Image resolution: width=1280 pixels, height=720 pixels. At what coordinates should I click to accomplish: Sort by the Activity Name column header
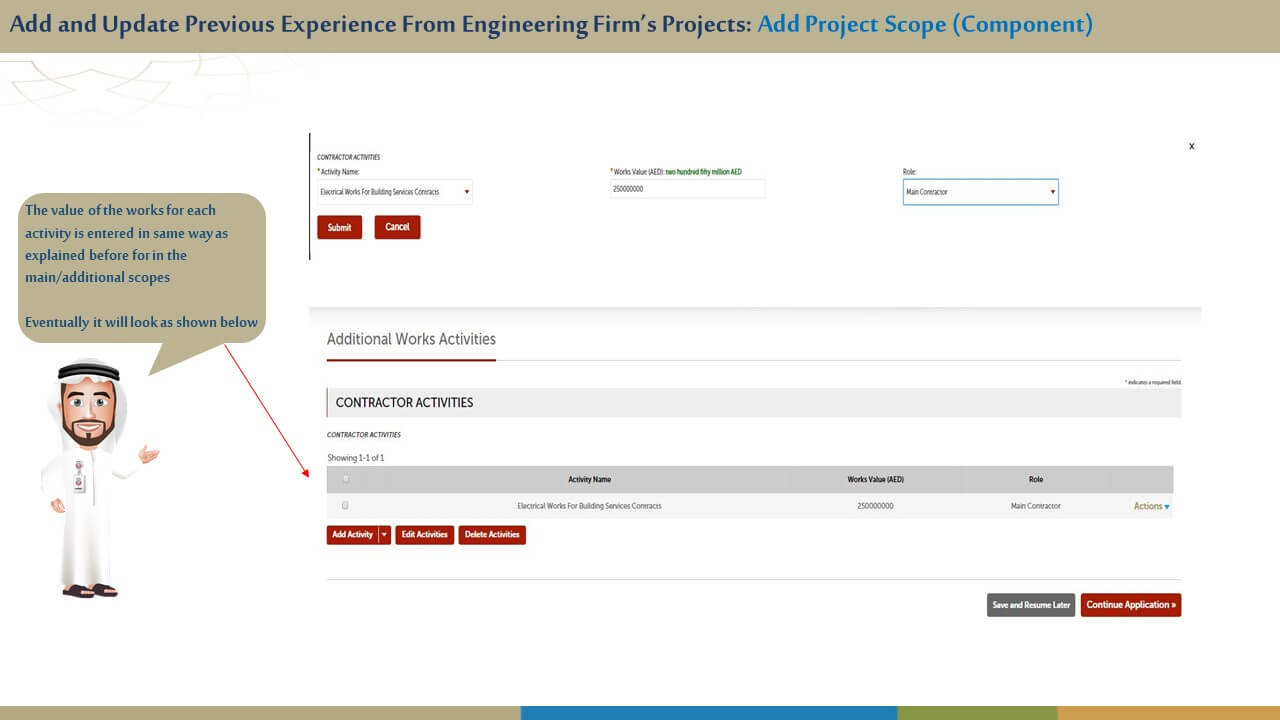589,480
